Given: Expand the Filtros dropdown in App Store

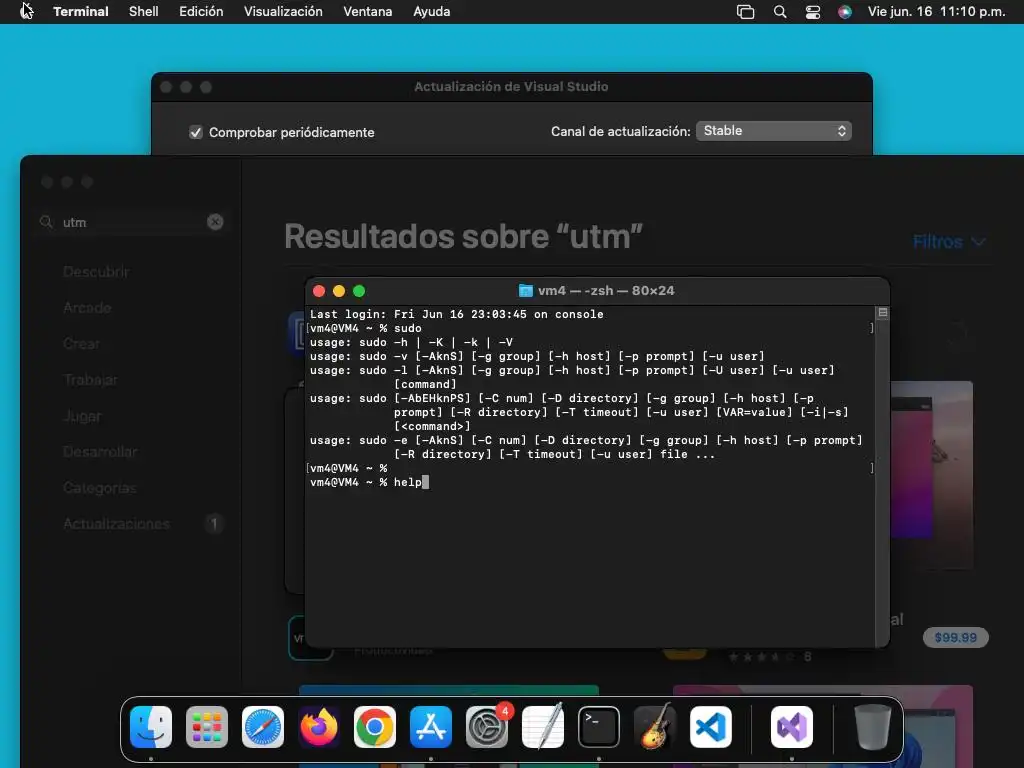Looking at the screenshot, I should coord(949,242).
